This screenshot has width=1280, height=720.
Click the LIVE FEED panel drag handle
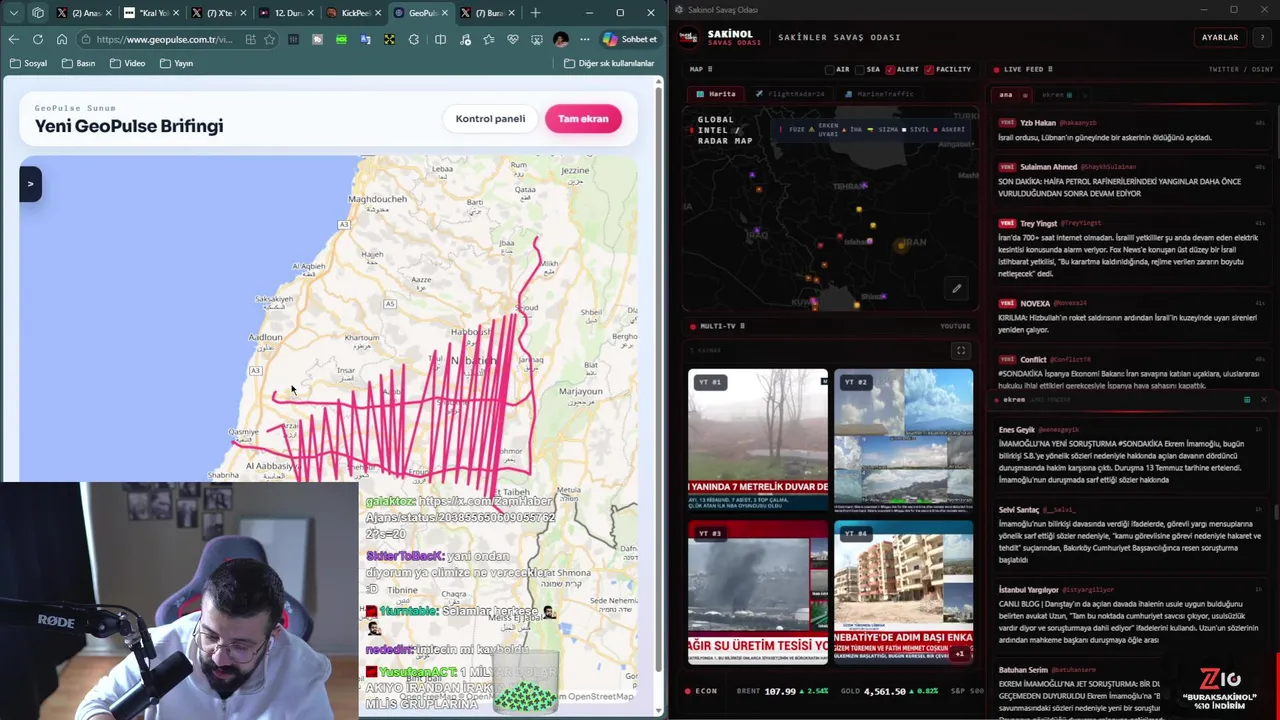click(x=1050, y=69)
